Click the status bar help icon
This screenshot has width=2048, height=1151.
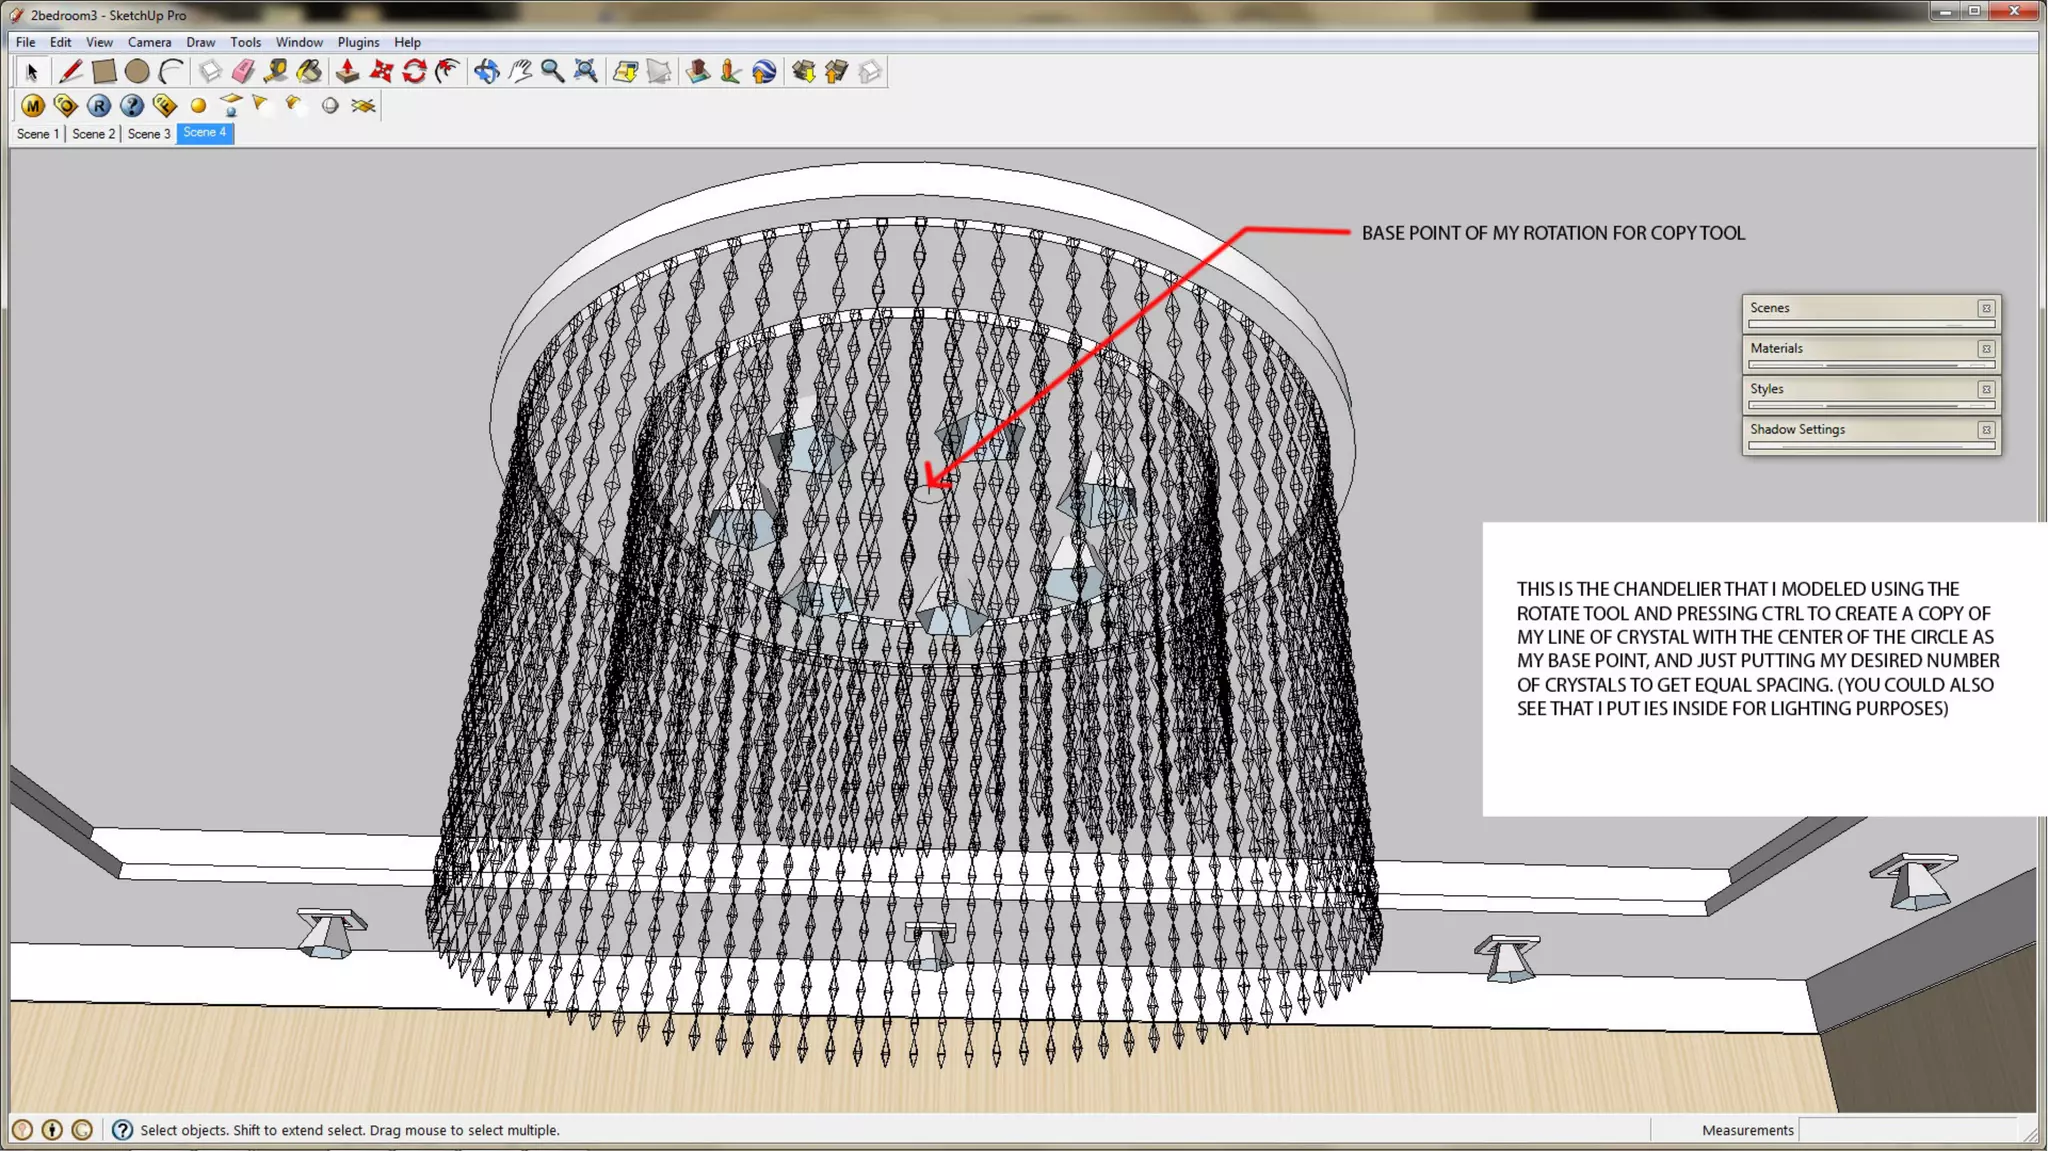(x=122, y=1130)
